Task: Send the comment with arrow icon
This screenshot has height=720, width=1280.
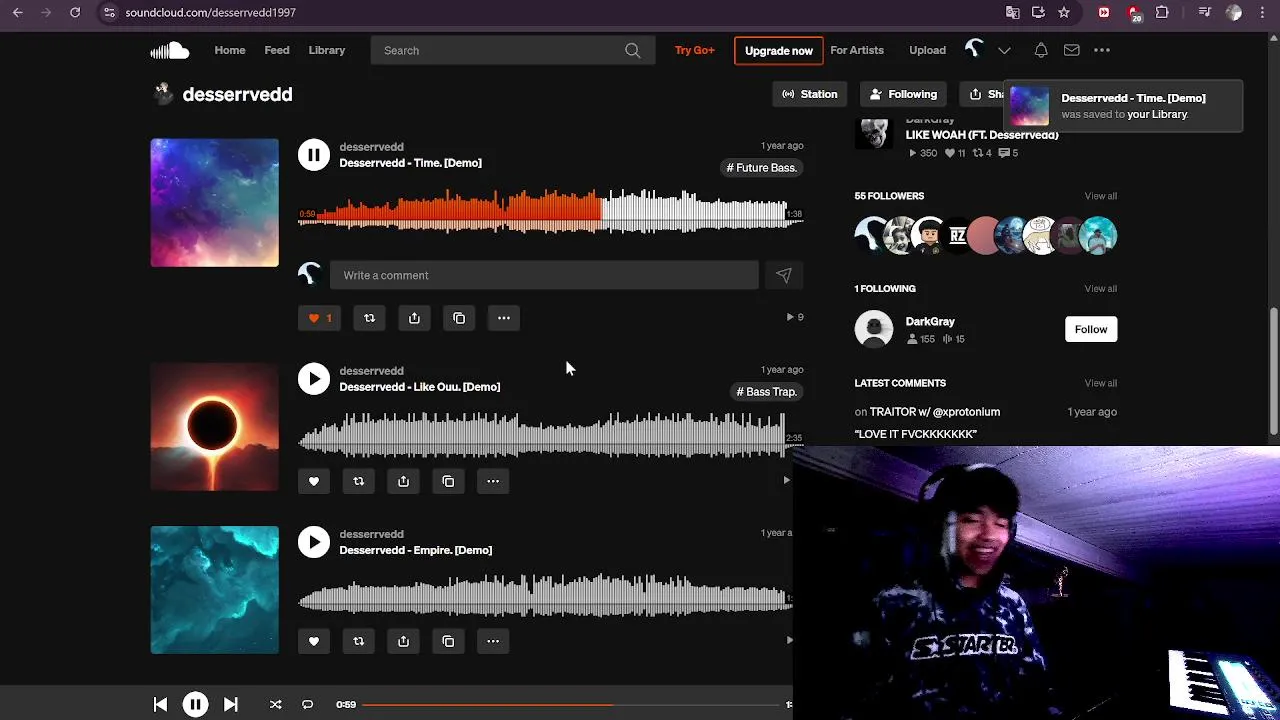Action: pyautogui.click(x=784, y=275)
